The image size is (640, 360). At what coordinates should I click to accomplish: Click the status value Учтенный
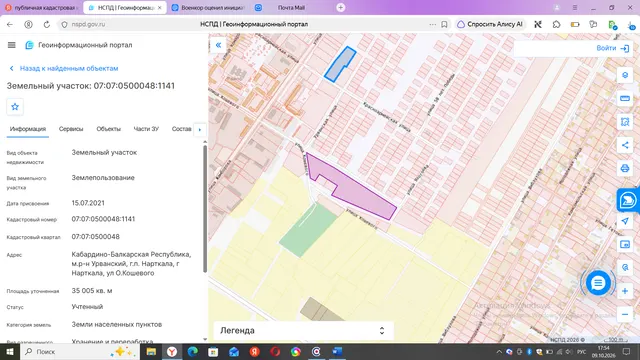(x=87, y=307)
